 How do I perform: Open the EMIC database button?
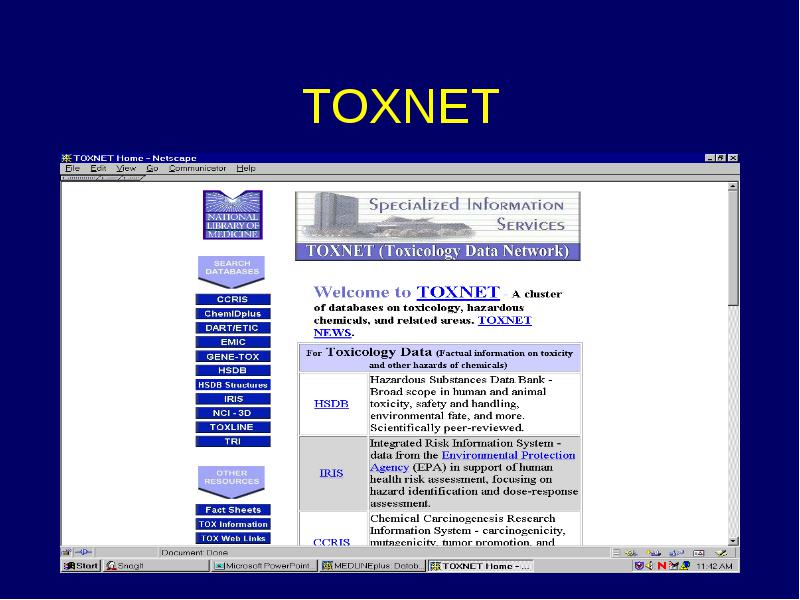(233, 342)
